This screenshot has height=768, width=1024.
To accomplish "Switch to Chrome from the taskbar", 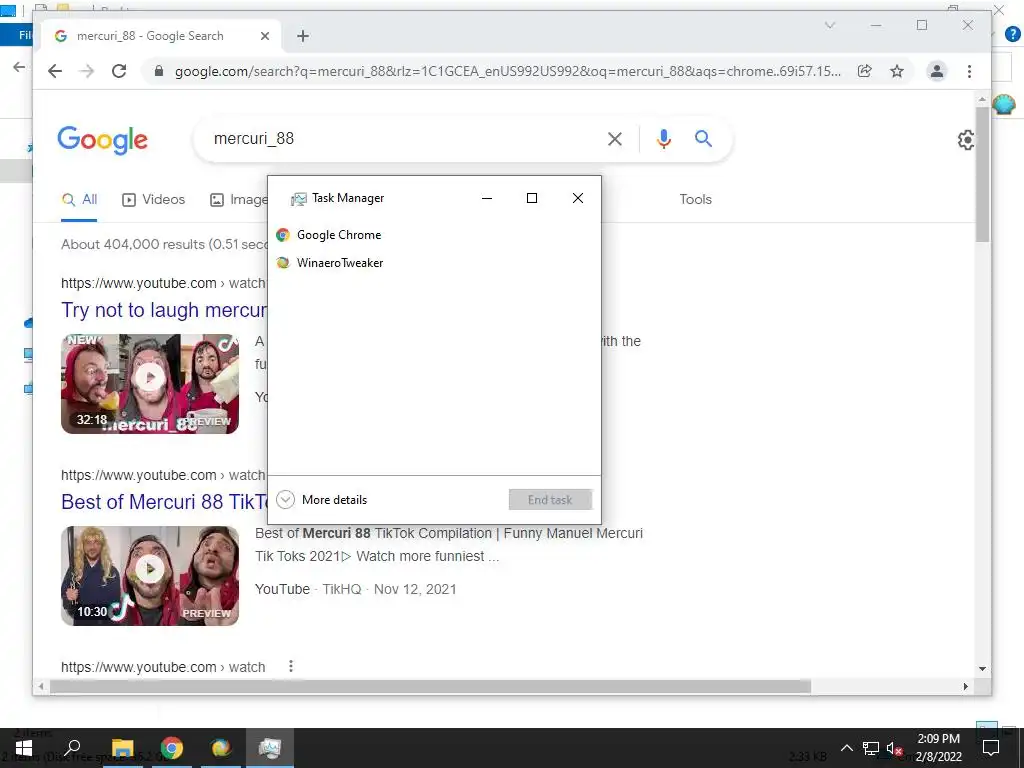I will tap(172, 748).
